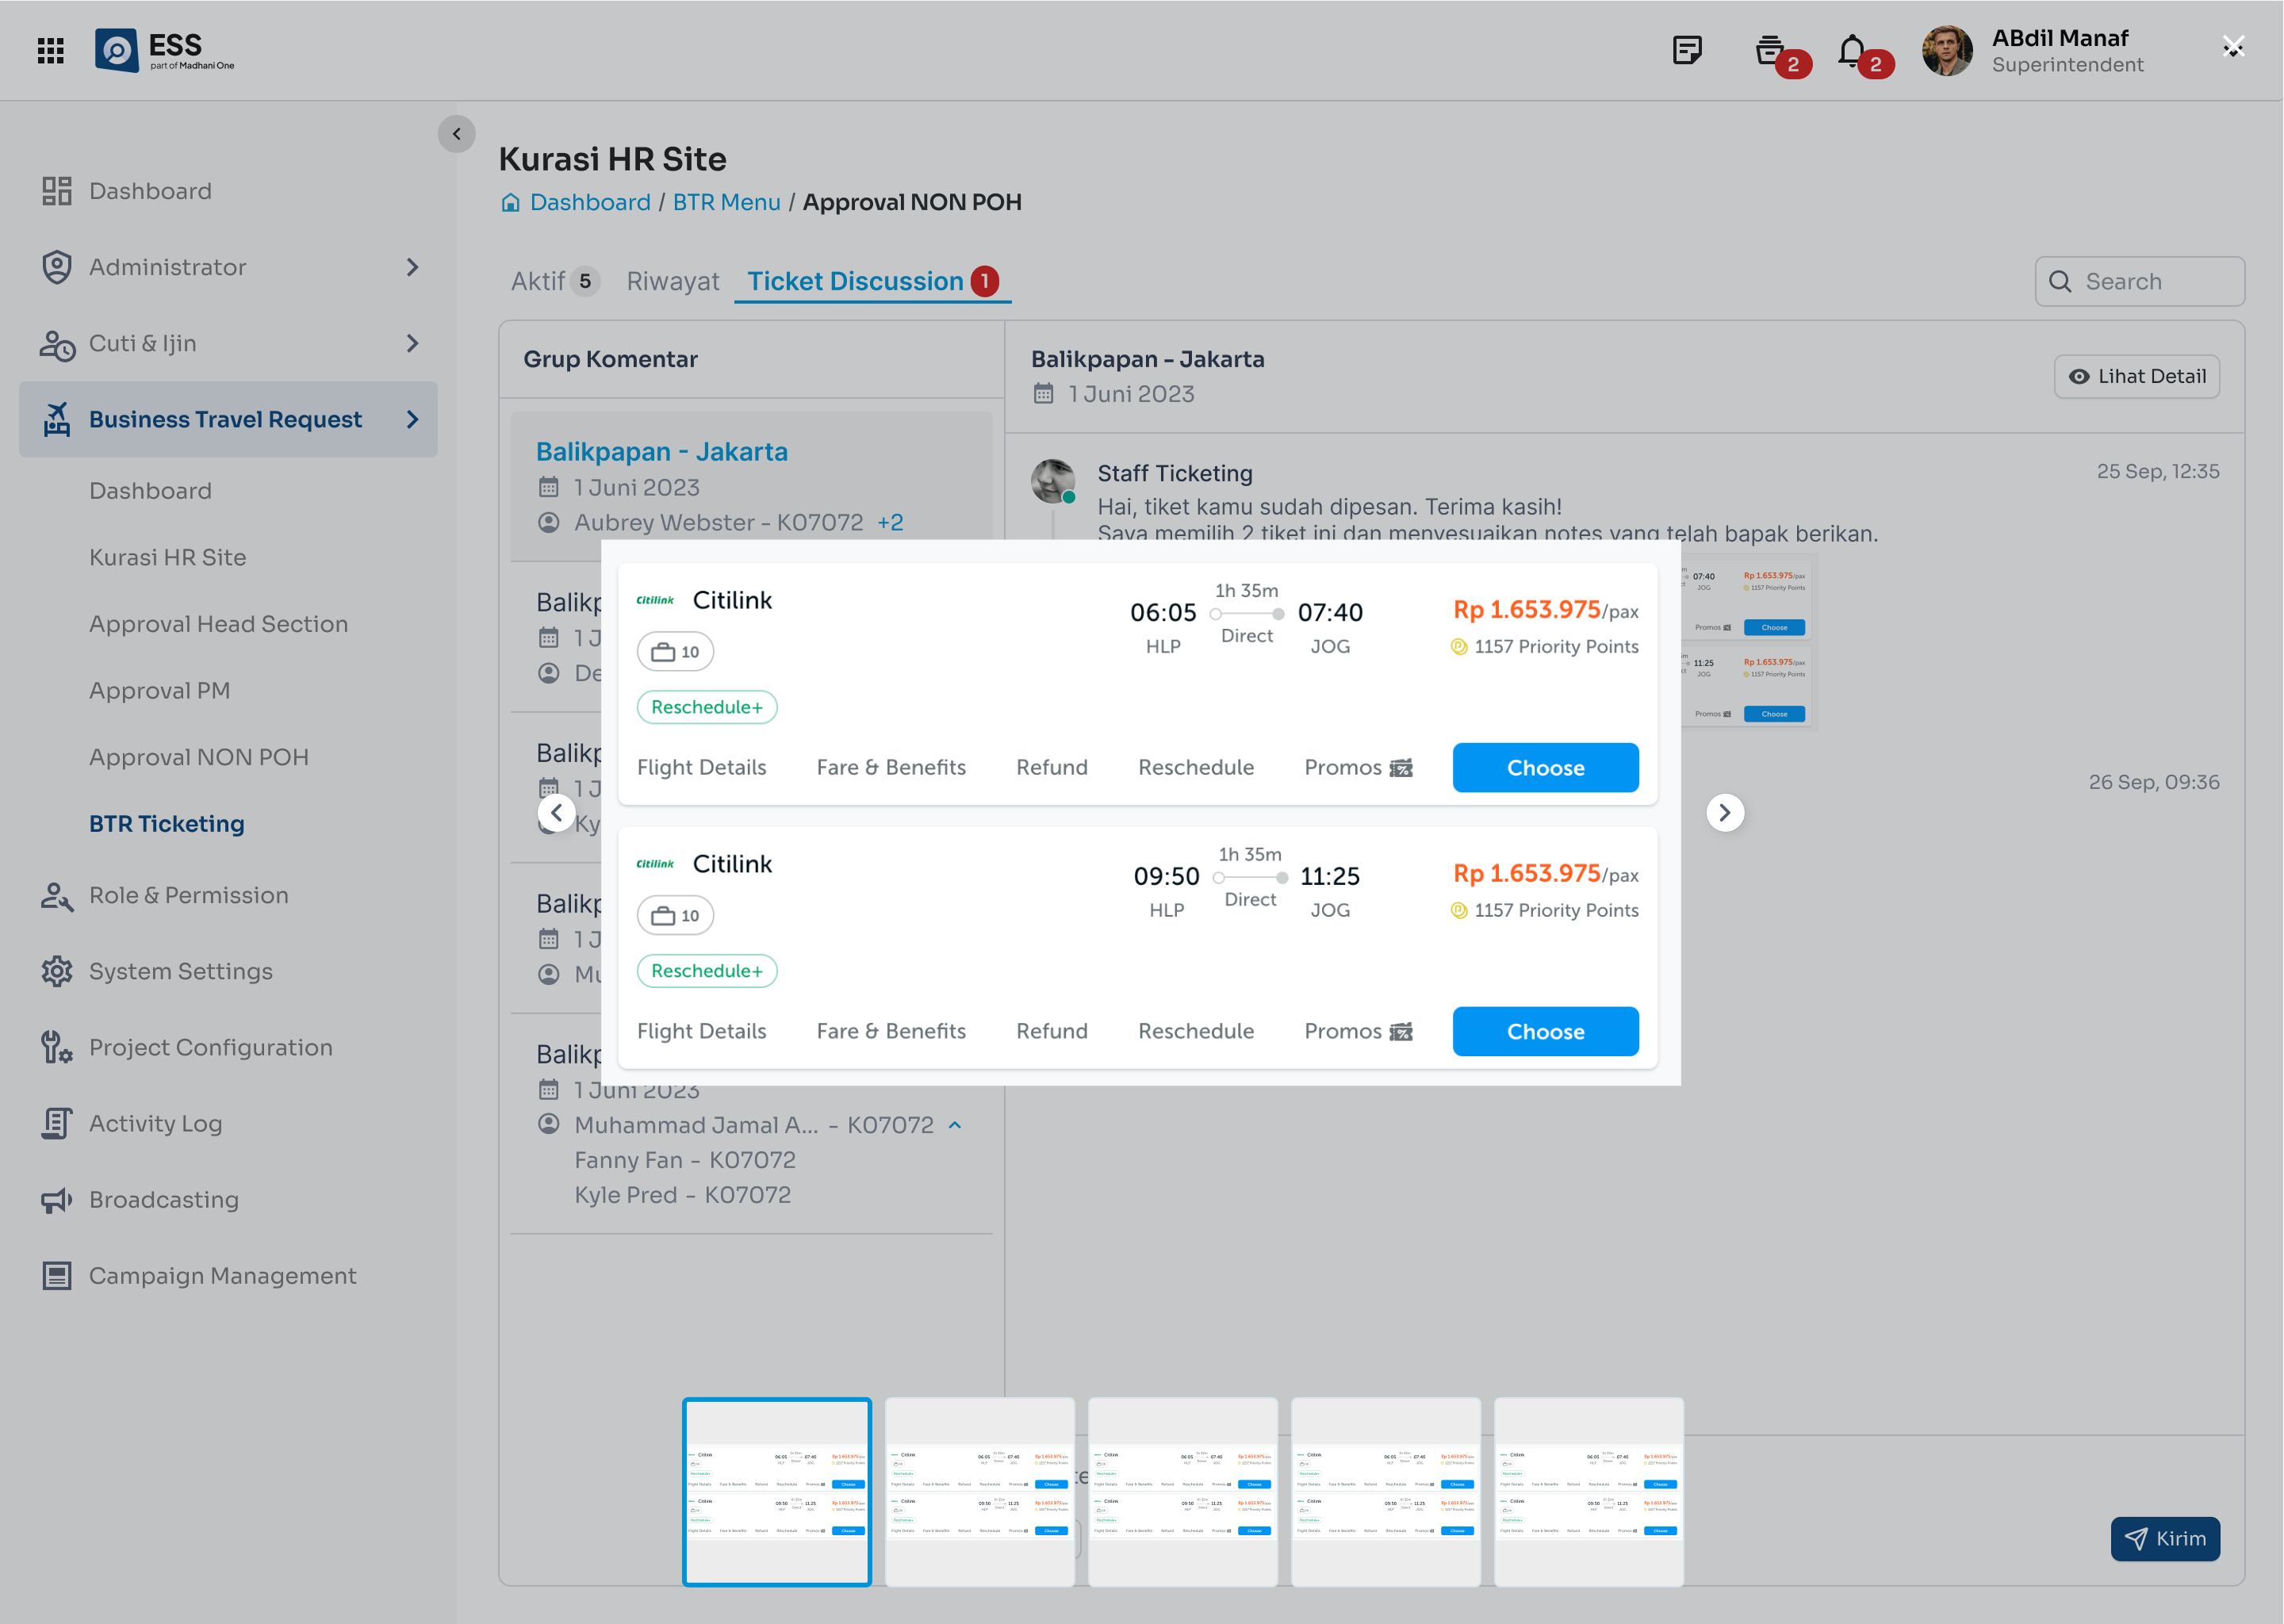The image size is (2284, 1624).
Task: Go to previous image in lightbox
Action: 557,813
